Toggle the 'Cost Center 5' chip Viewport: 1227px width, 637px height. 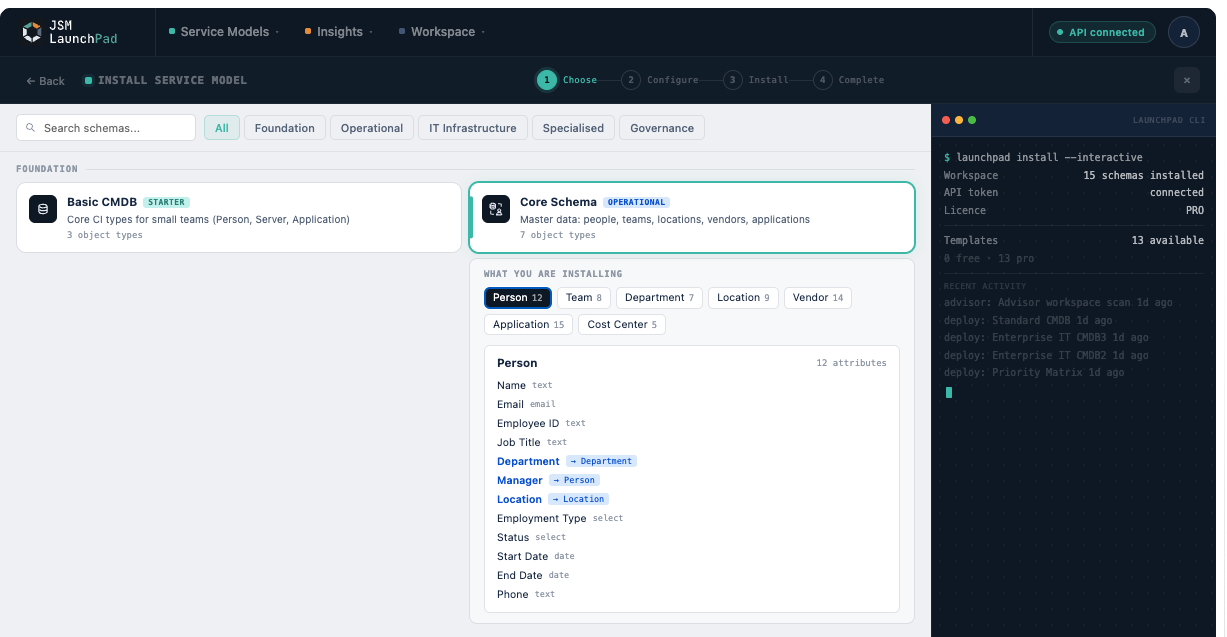tap(621, 324)
